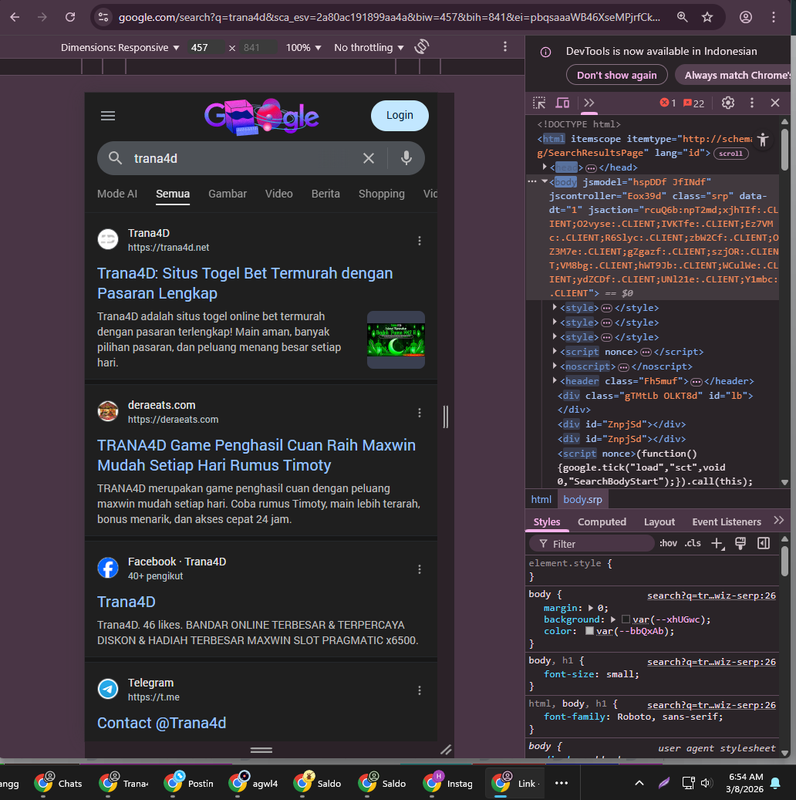Open DevTools settings gear
Screen dimensions: 796x800
click(x=728, y=103)
